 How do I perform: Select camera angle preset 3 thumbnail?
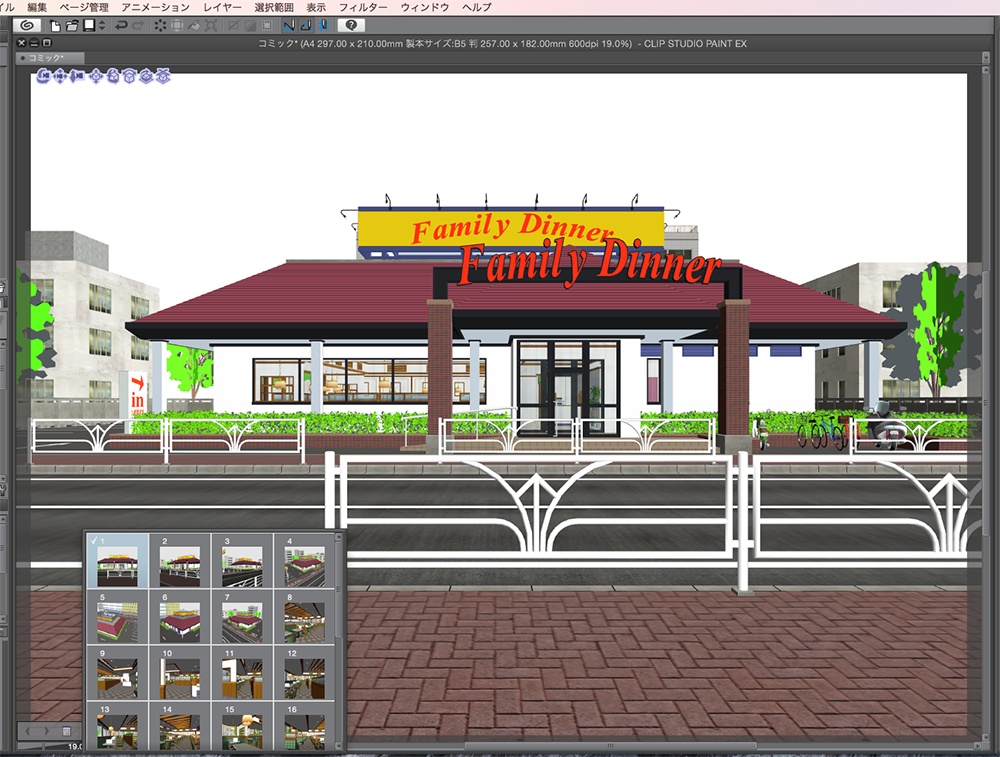coord(242,561)
